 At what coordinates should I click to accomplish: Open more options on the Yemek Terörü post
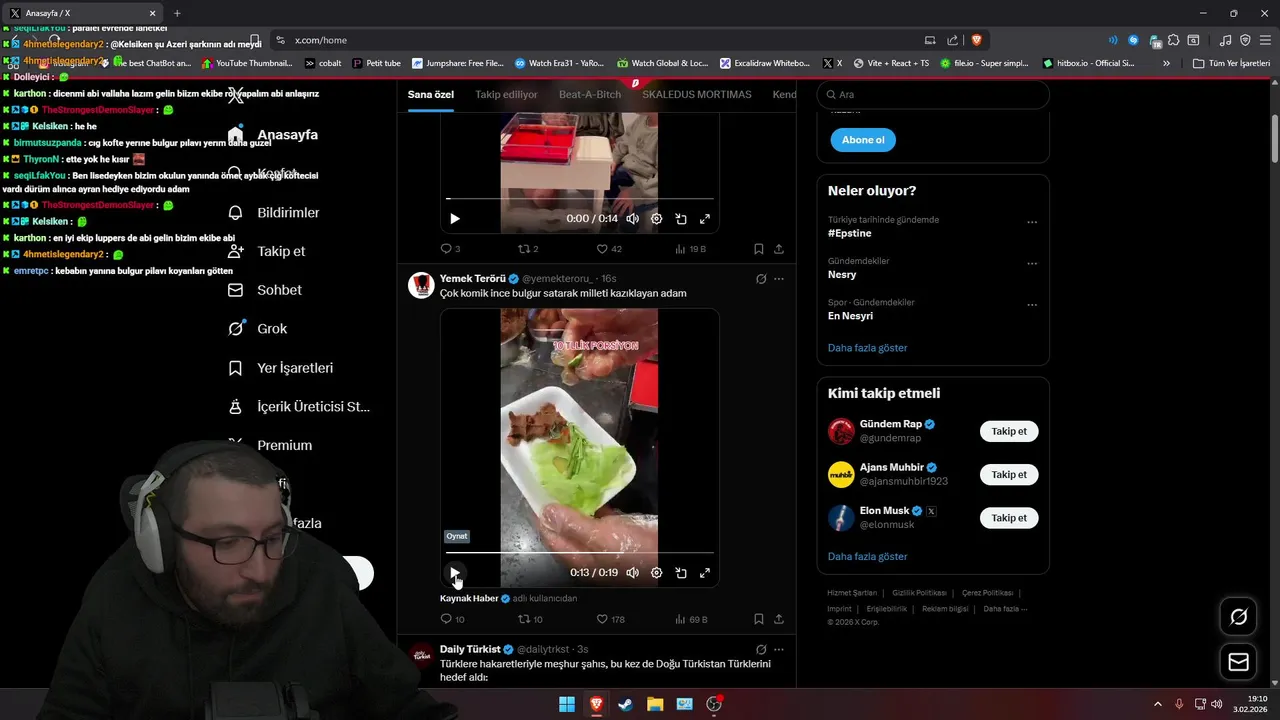779,279
